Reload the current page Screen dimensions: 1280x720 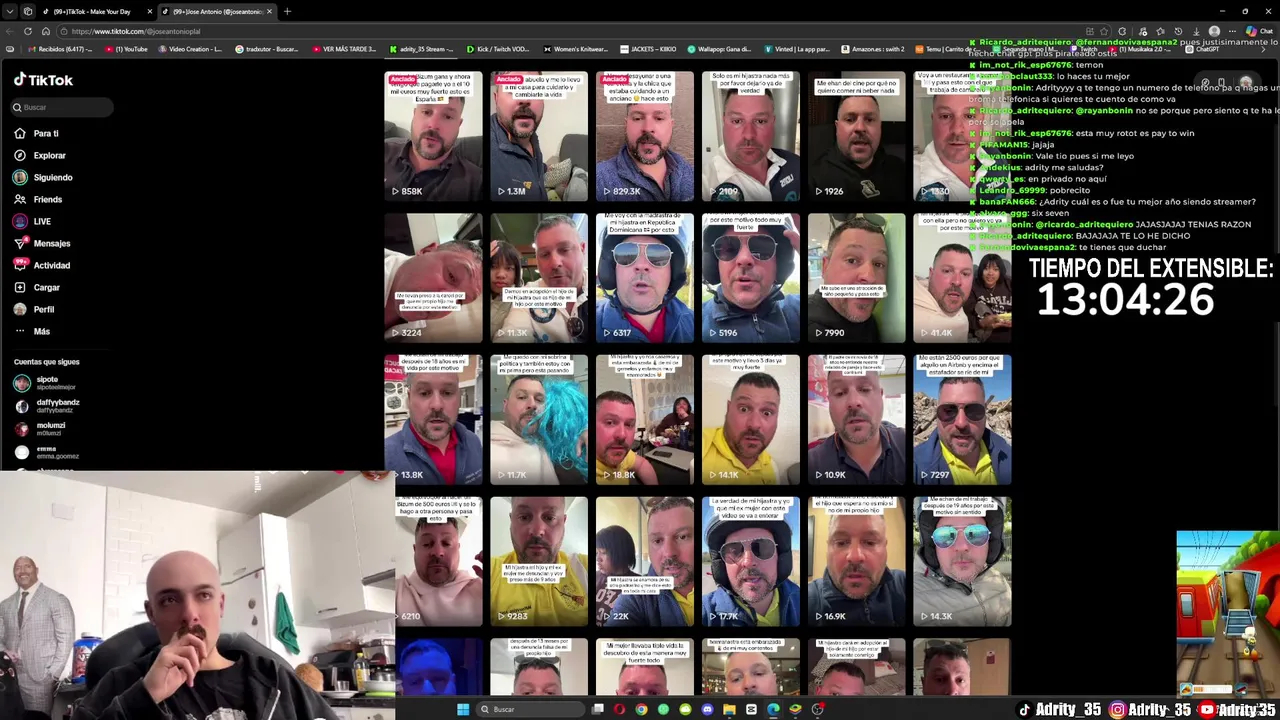pyautogui.click(x=28, y=31)
